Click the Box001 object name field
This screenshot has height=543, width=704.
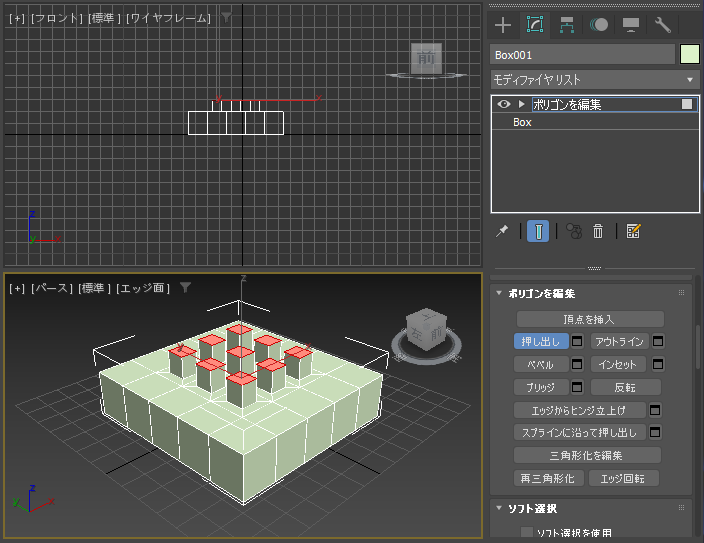582,55
